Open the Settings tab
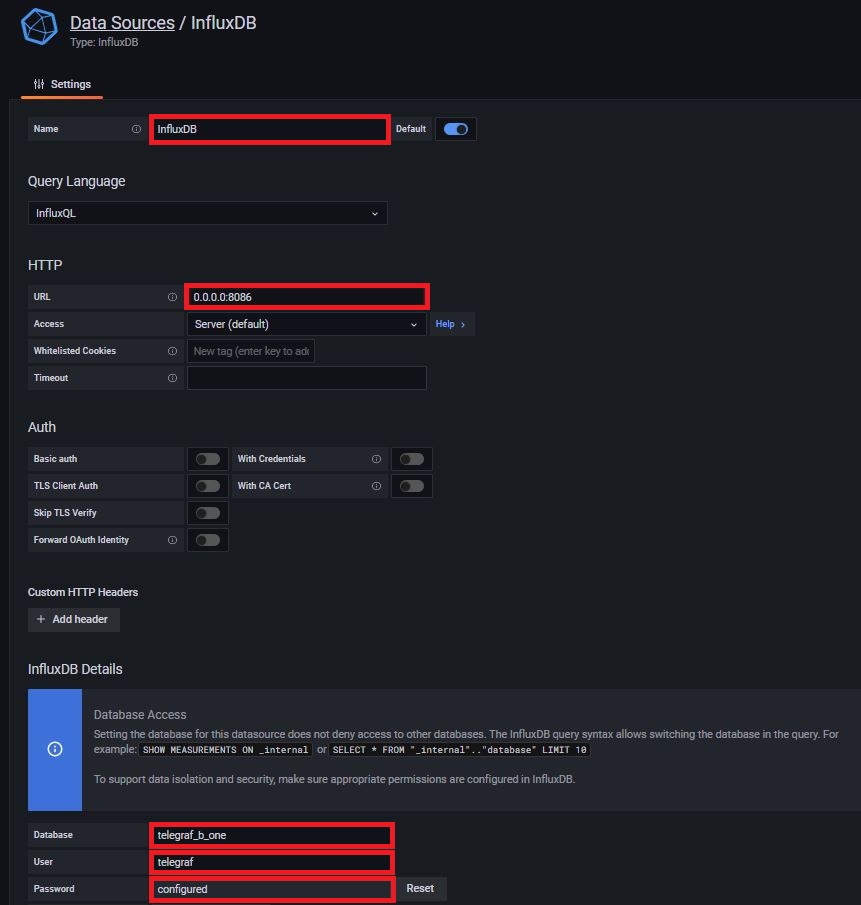This screenshot has width=861, height=905. coord(62,84)
